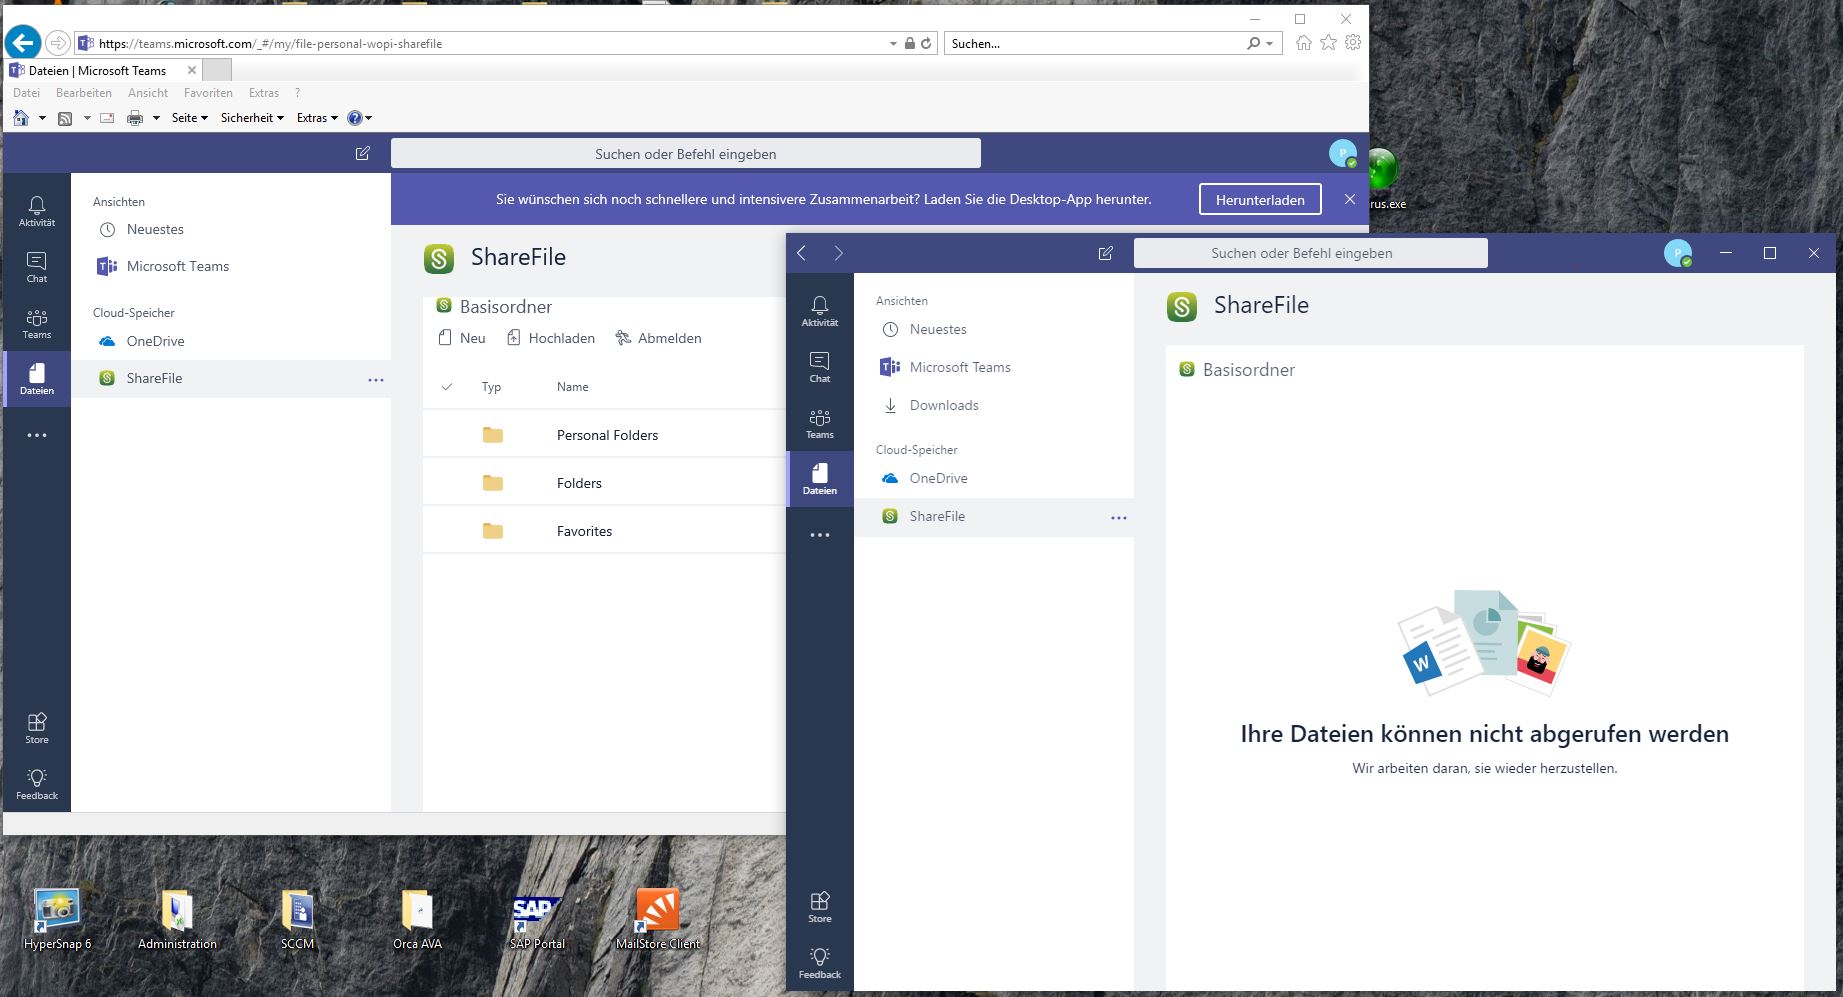Open Store in desktop Teams app sidebar
1843x997 pixels.
820,907
